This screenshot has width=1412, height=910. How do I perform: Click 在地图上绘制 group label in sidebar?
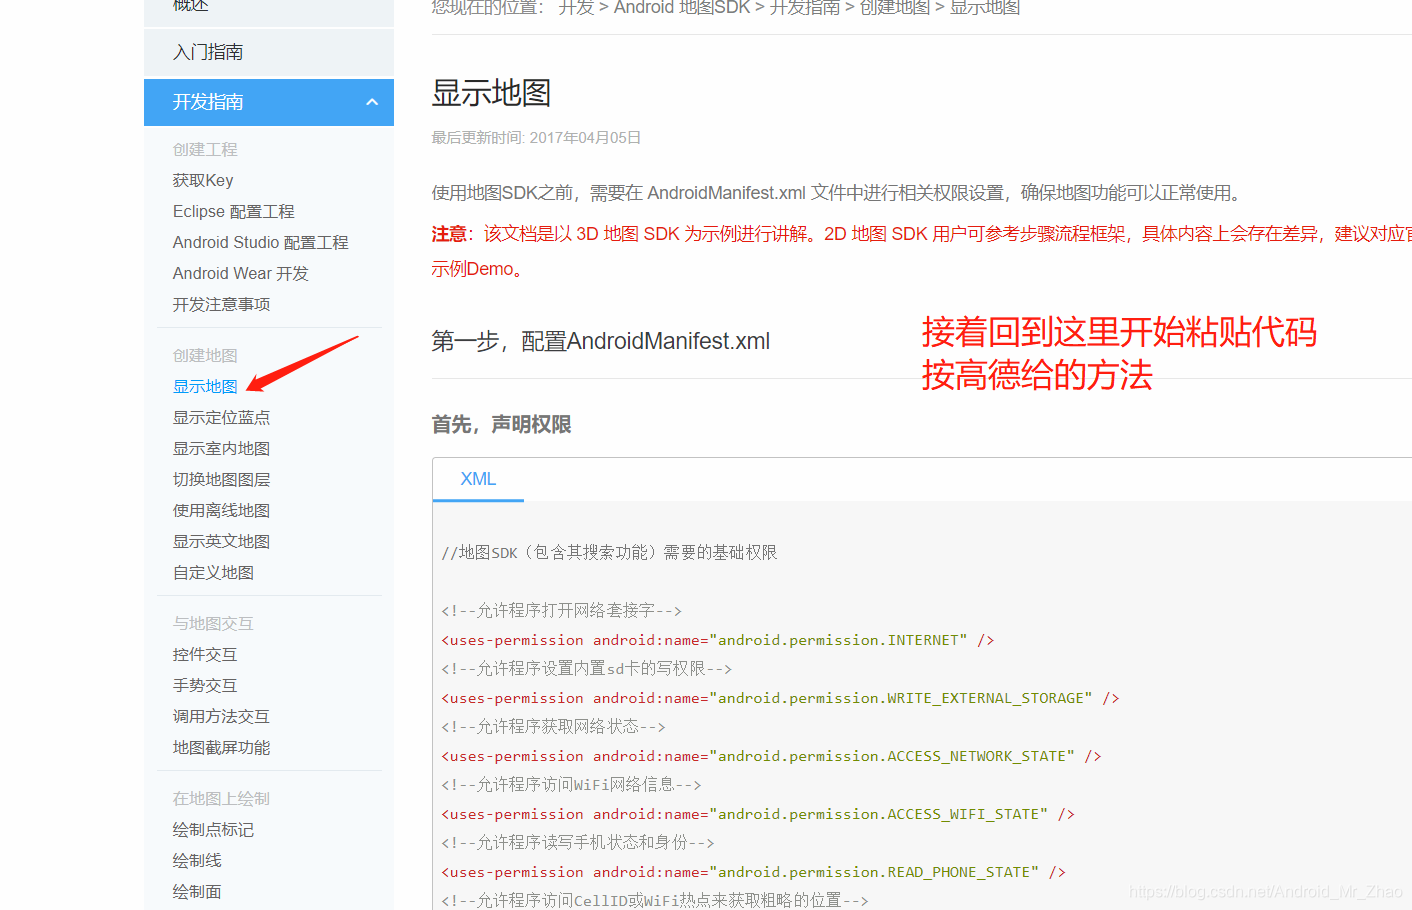(221, 798)
